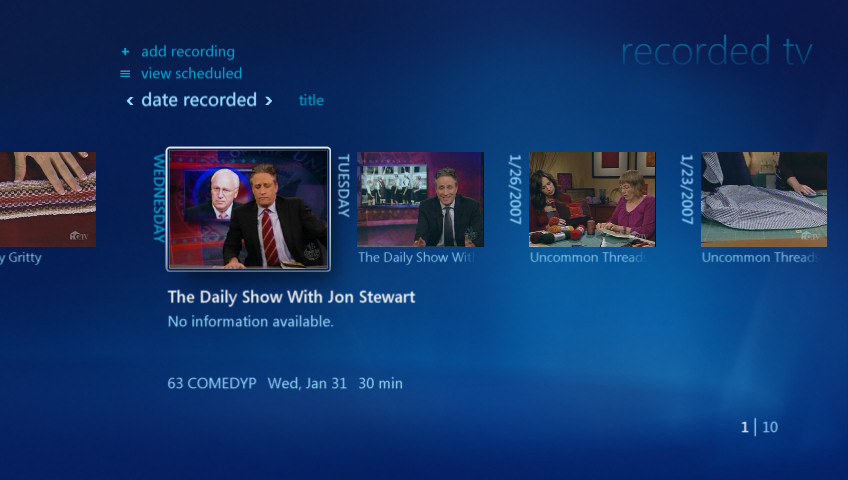This screenshot has width=848, height=480.
Task: Click the list icon beside view scheduled
Action: pyautogui.click(x=125, y=74)
